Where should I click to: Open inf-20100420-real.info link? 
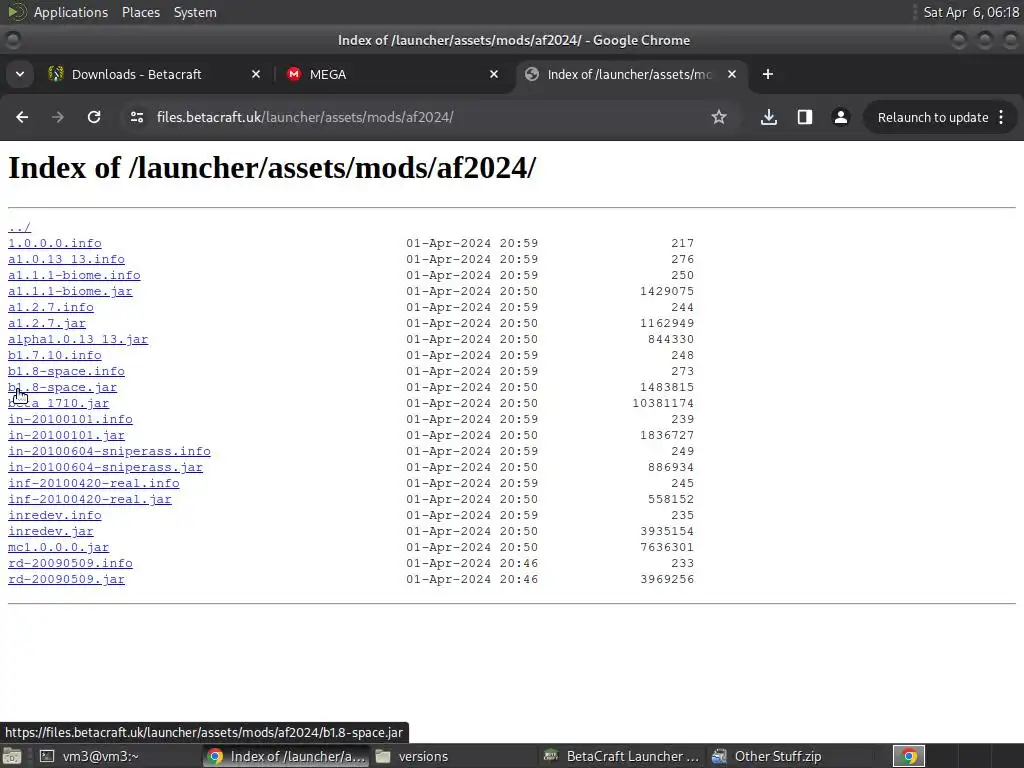click(93, 483)
